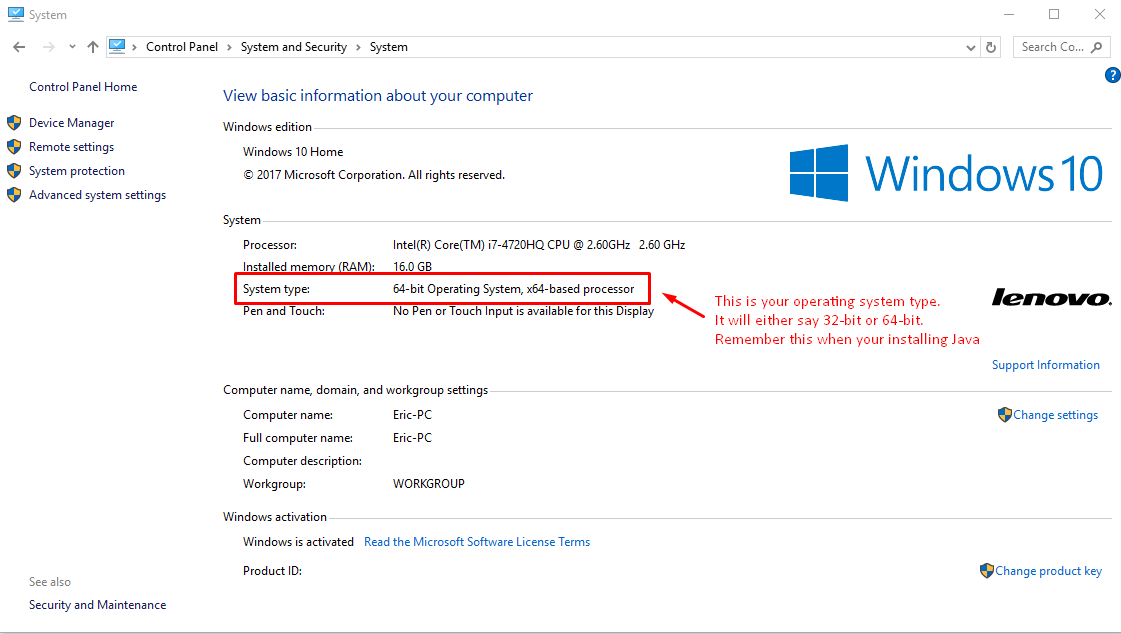Open Remote settings link
The image size is (1121, 634).
(71, 147)
